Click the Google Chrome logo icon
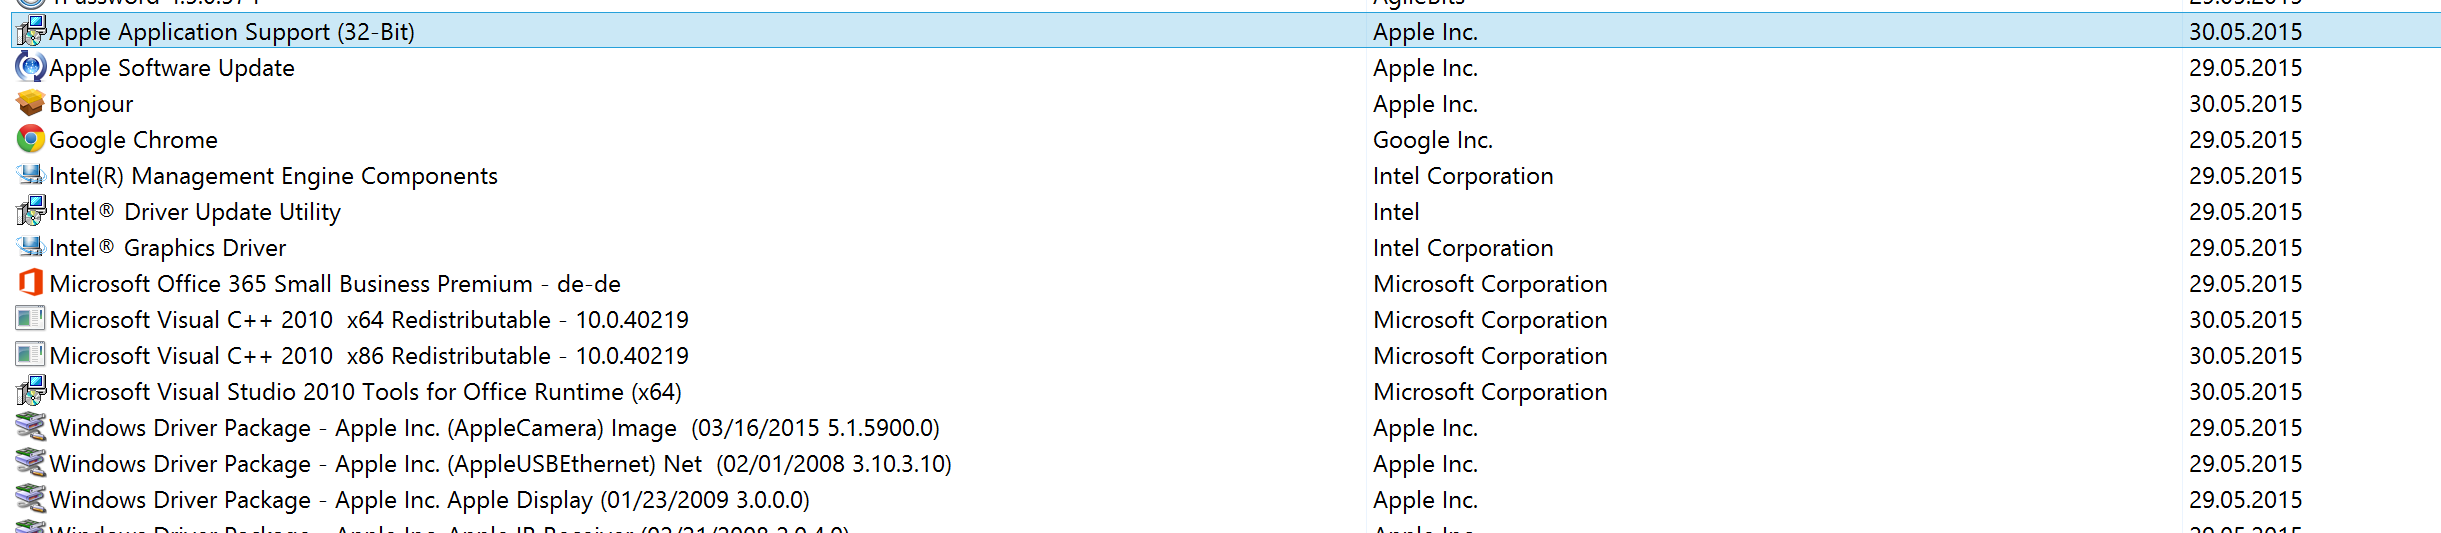2441x533 pixels. pos(31,139)
